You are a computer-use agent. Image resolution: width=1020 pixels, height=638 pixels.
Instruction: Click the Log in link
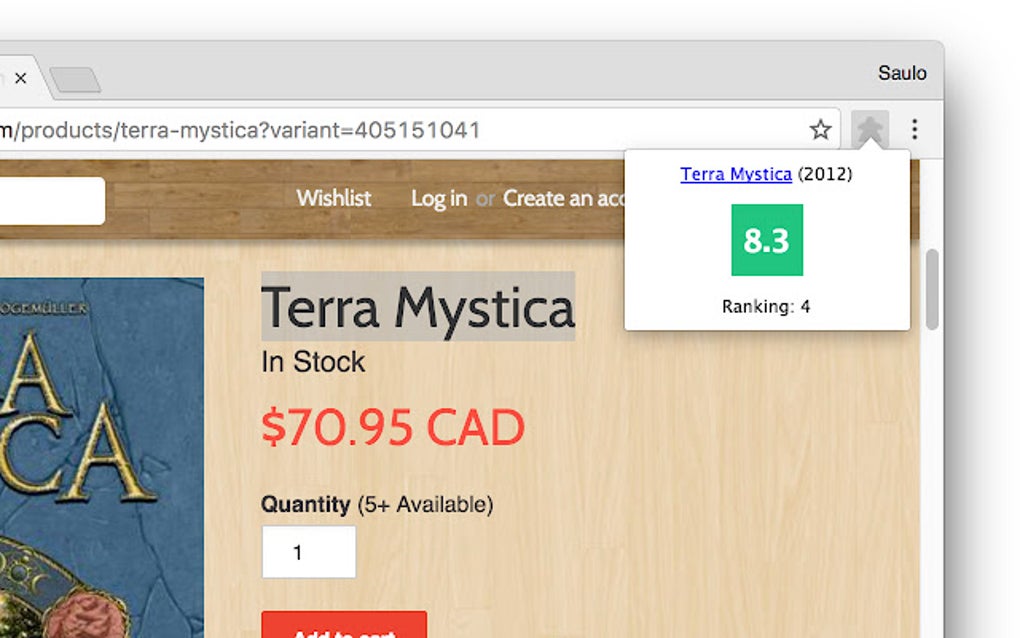[439, 198]
